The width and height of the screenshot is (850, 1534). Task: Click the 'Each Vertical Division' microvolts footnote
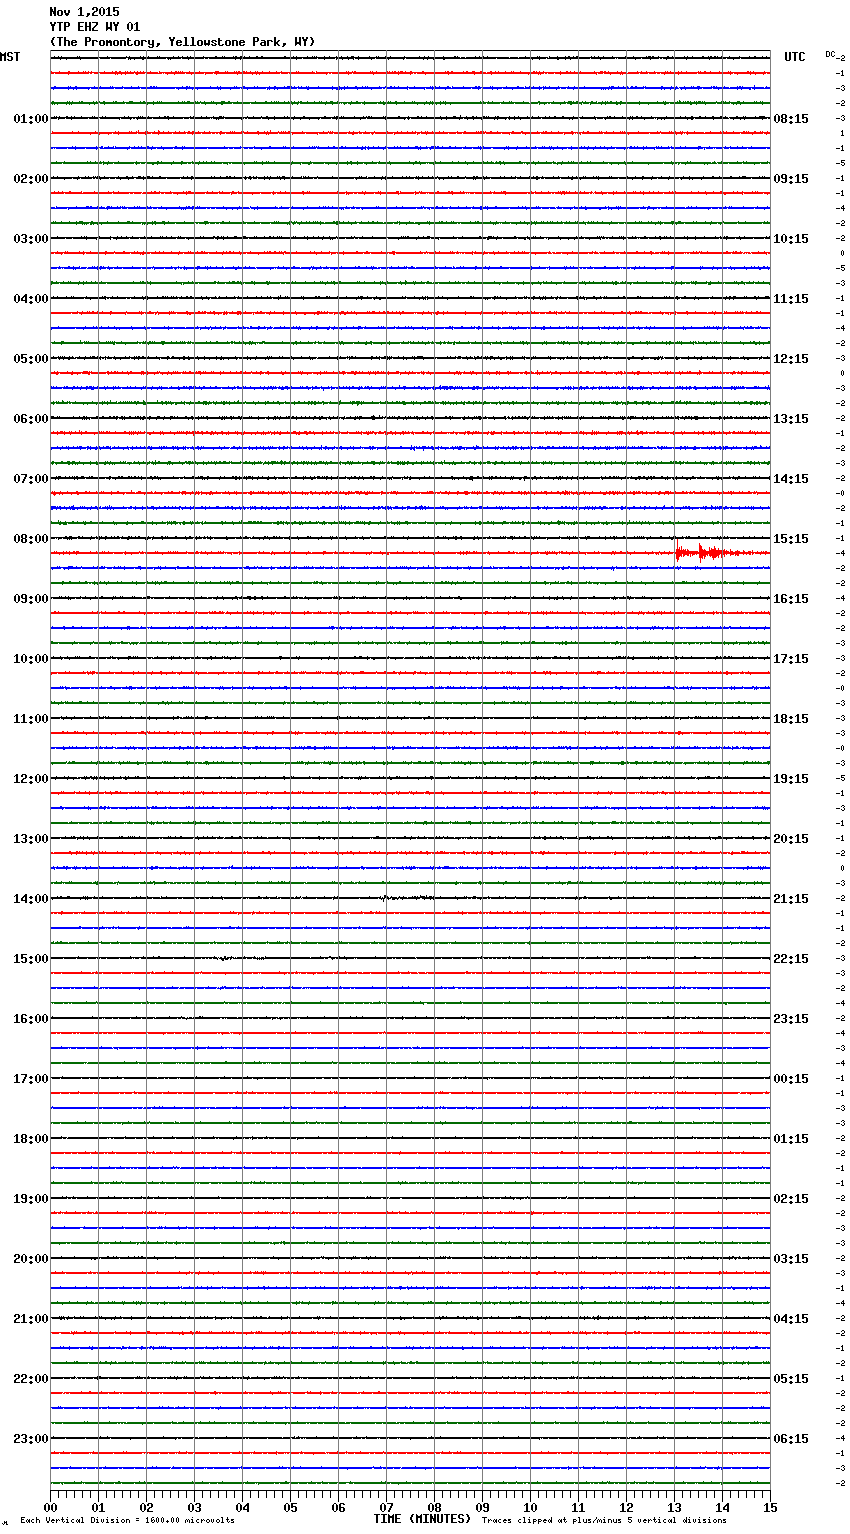coord(127,1521)
